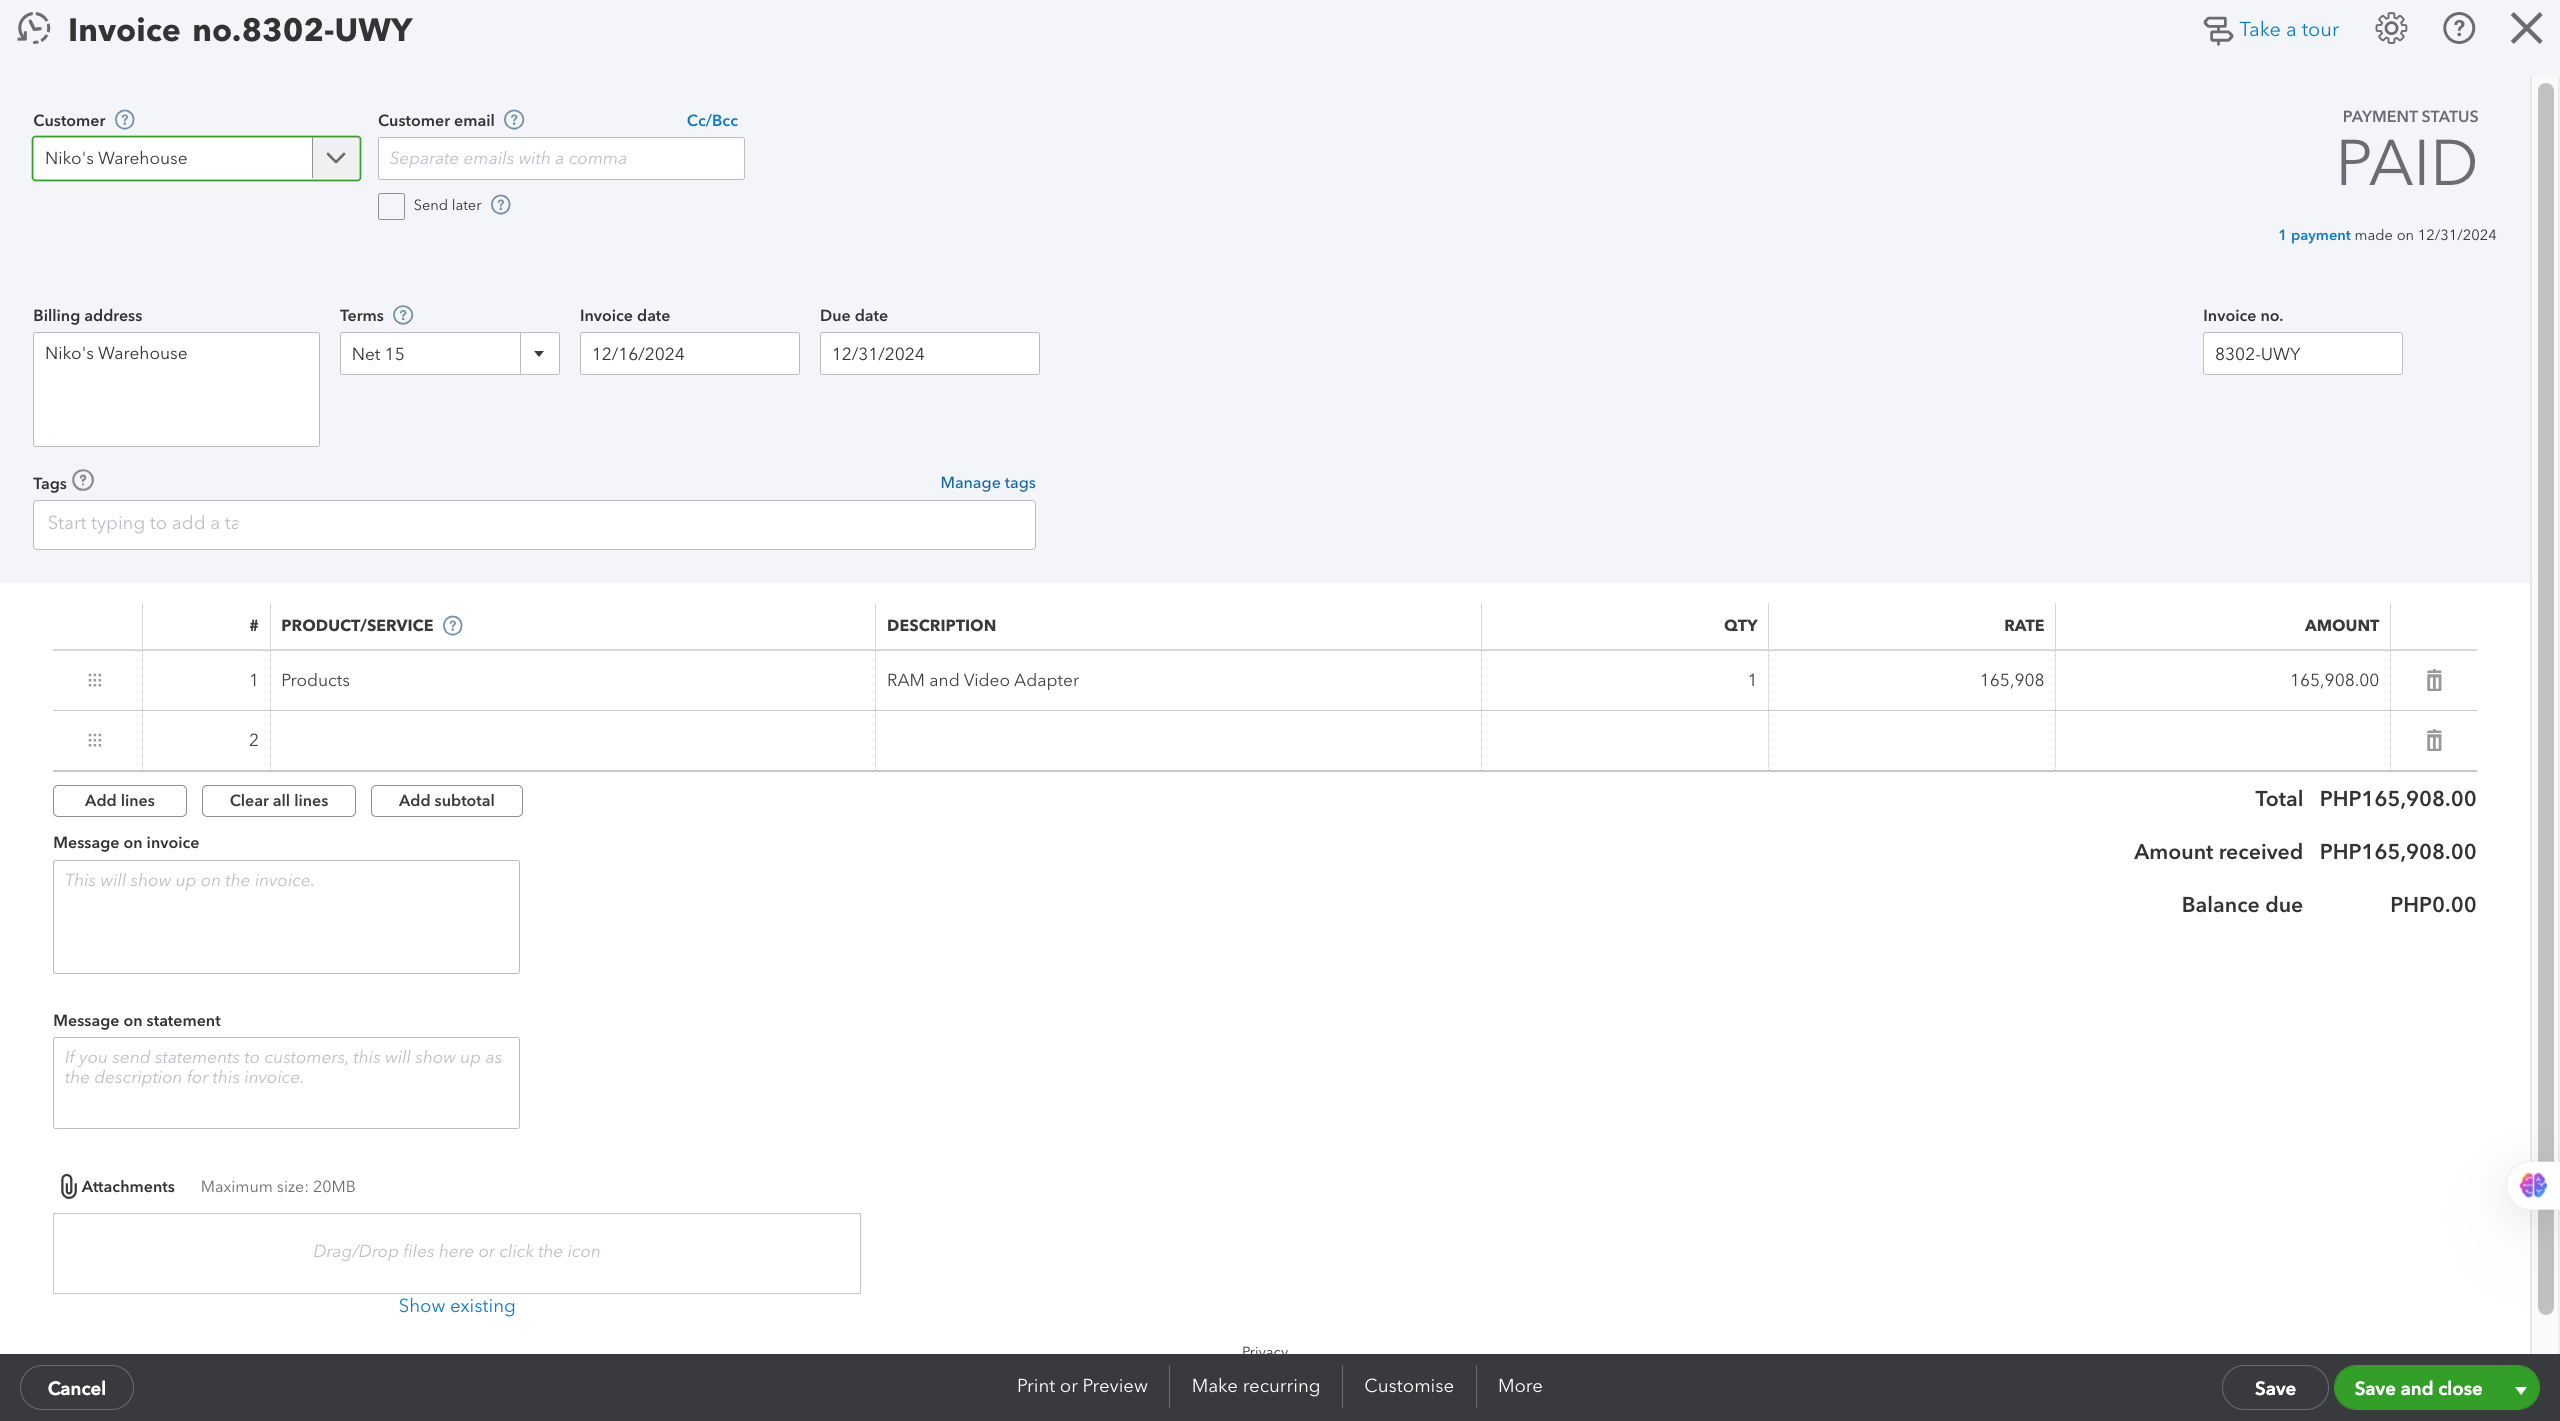Click help icon next to Terms
The image size is (2560, 1421).
tap(403, 315)
